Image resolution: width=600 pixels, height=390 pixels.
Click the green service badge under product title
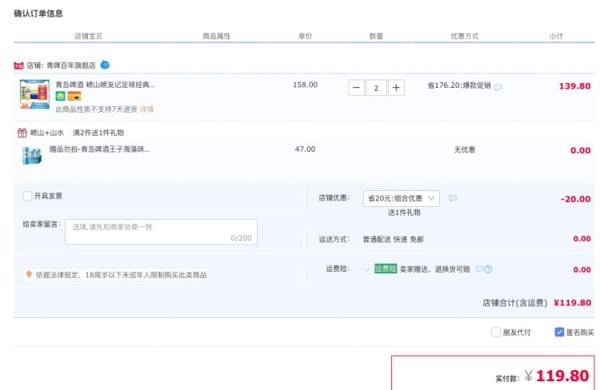(x=60, y=96)
